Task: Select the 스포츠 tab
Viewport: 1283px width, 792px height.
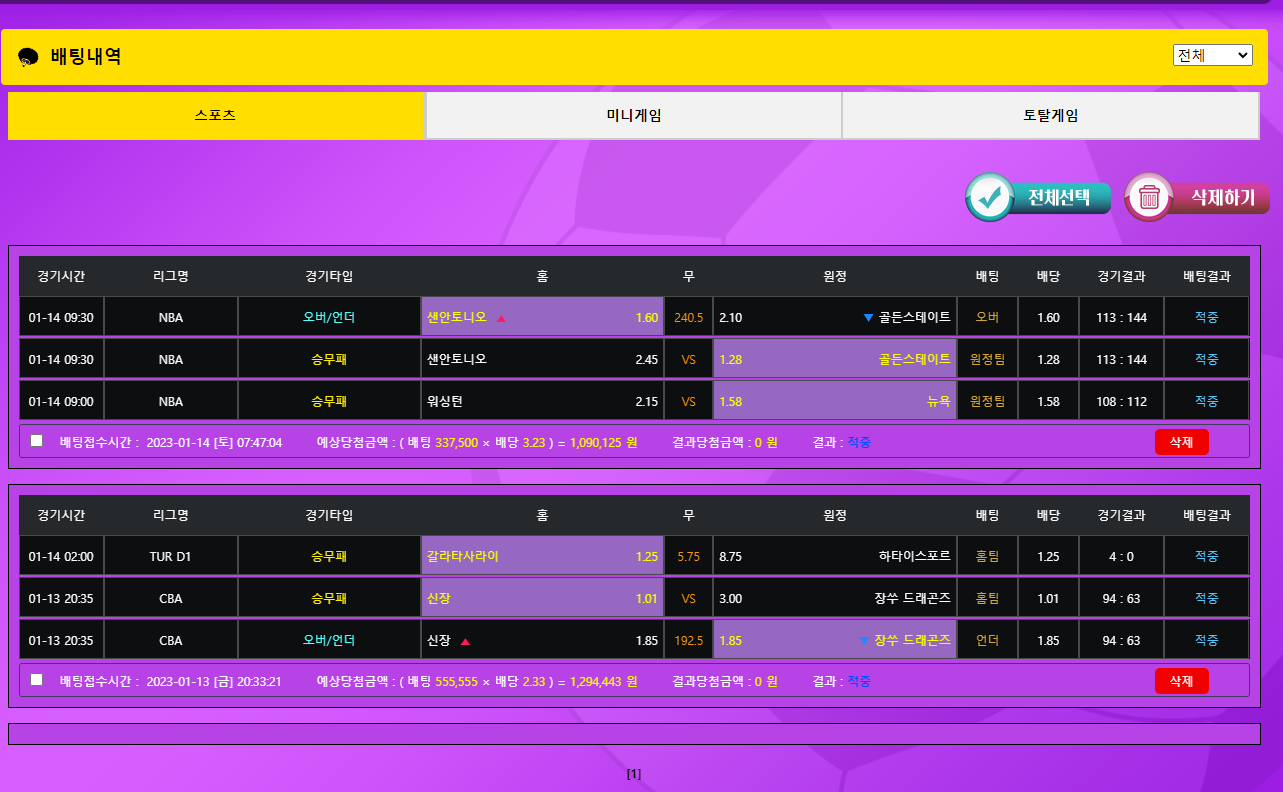Action: click(216, 116)
